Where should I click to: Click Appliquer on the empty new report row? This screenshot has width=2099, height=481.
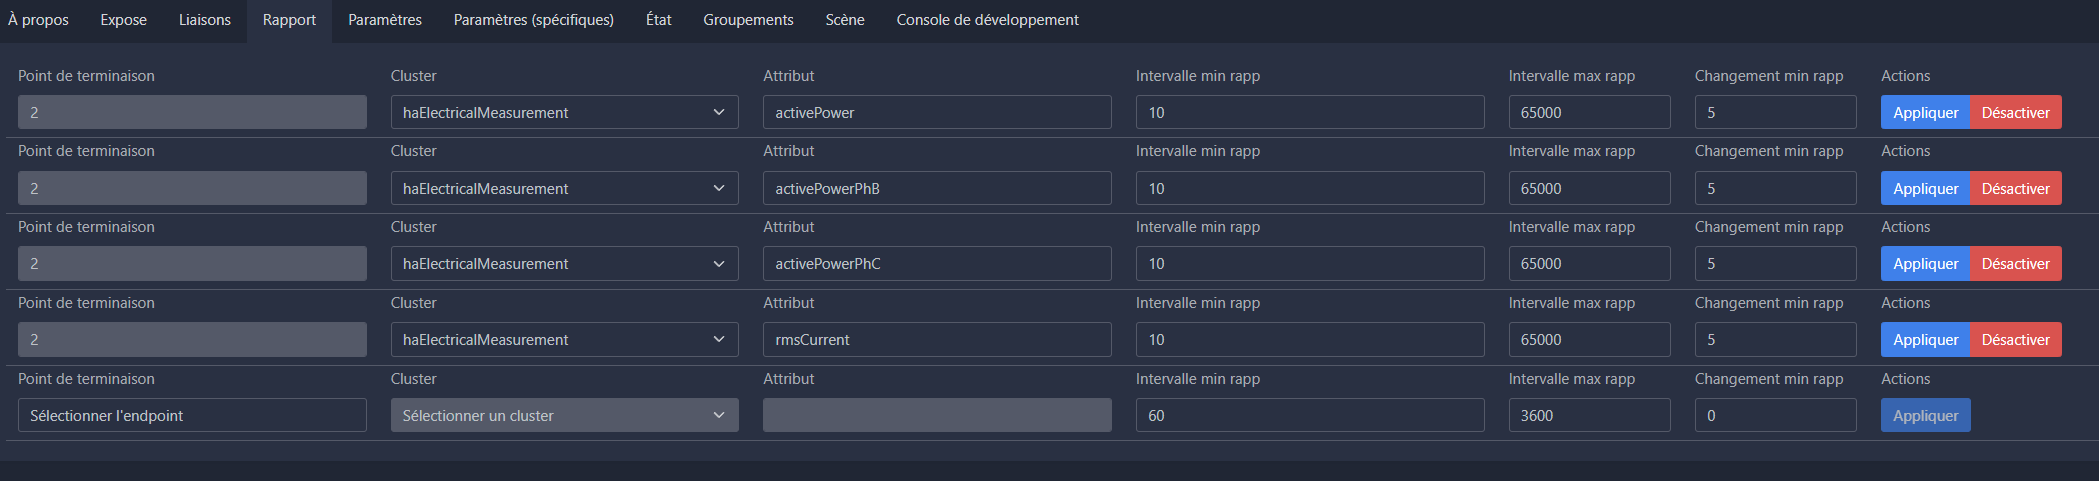(x=1925, y=416)
